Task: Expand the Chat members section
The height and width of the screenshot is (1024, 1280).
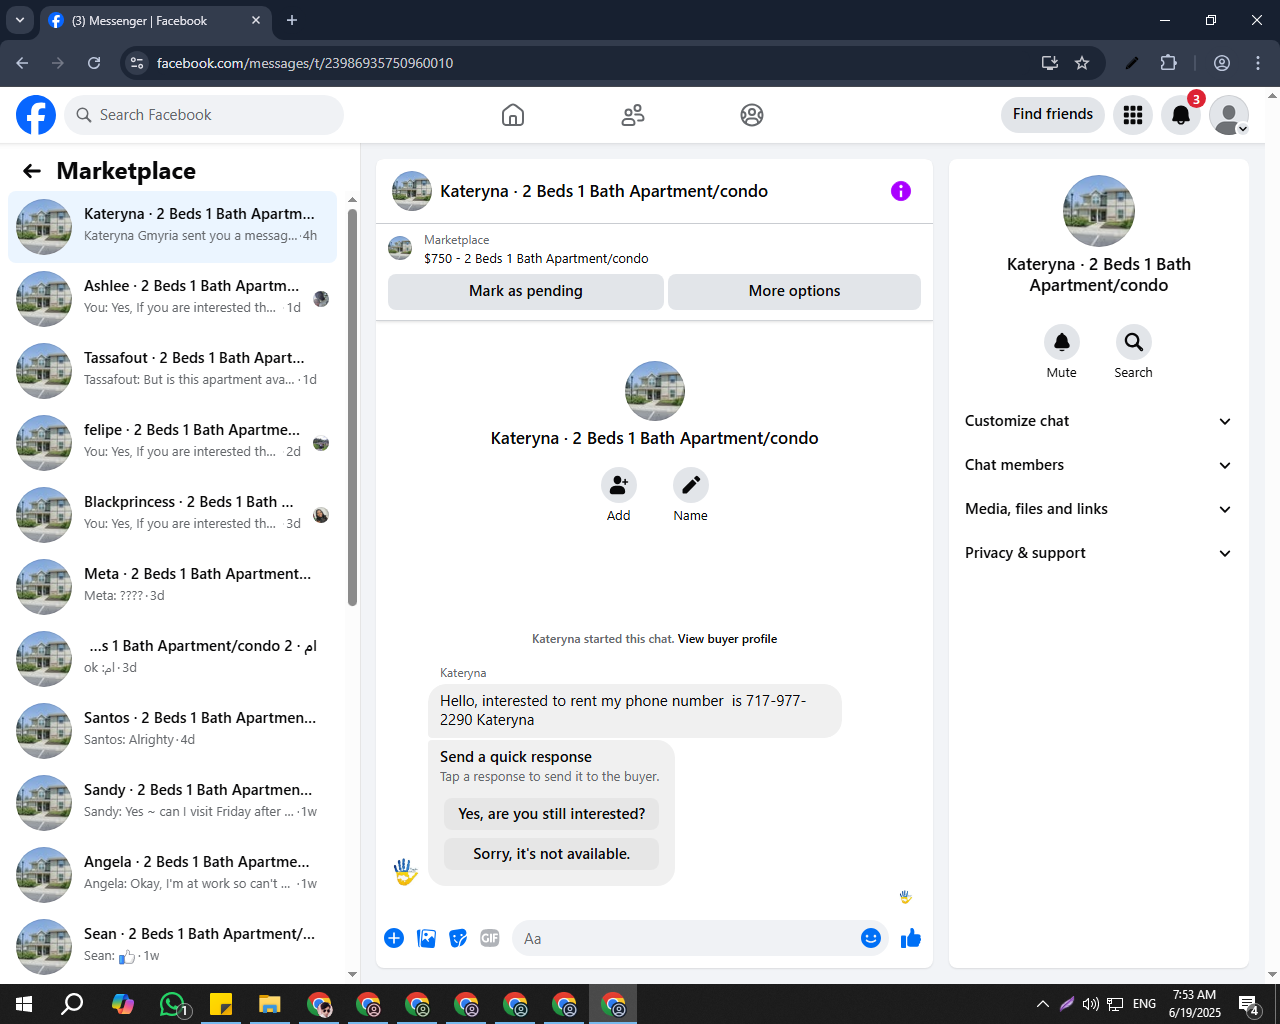Action: [1099, 465]
